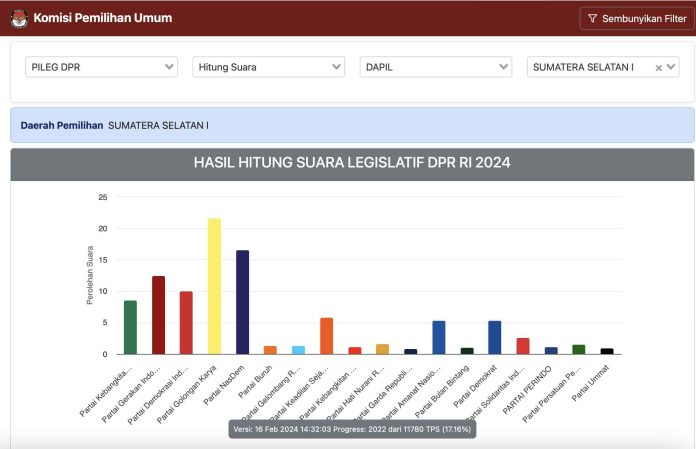Select the dark Partai Garda Republik bar
696x449 pixels.
411,351
